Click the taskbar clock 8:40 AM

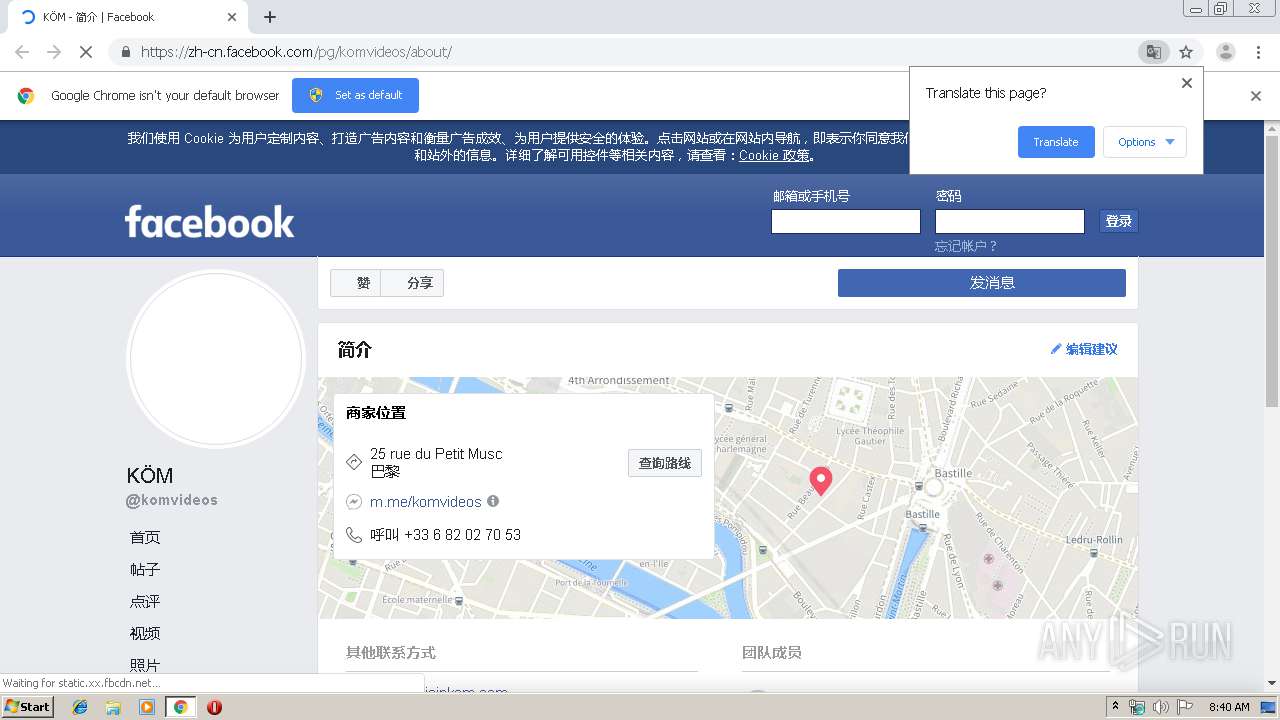(x=1229, y=707)
